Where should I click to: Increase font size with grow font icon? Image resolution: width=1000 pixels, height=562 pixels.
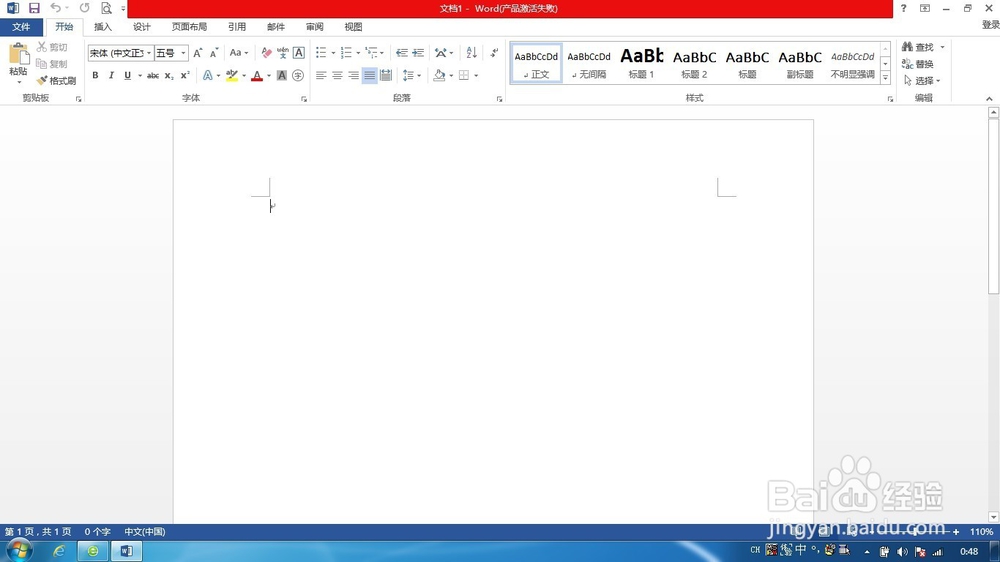click(198, 53)
